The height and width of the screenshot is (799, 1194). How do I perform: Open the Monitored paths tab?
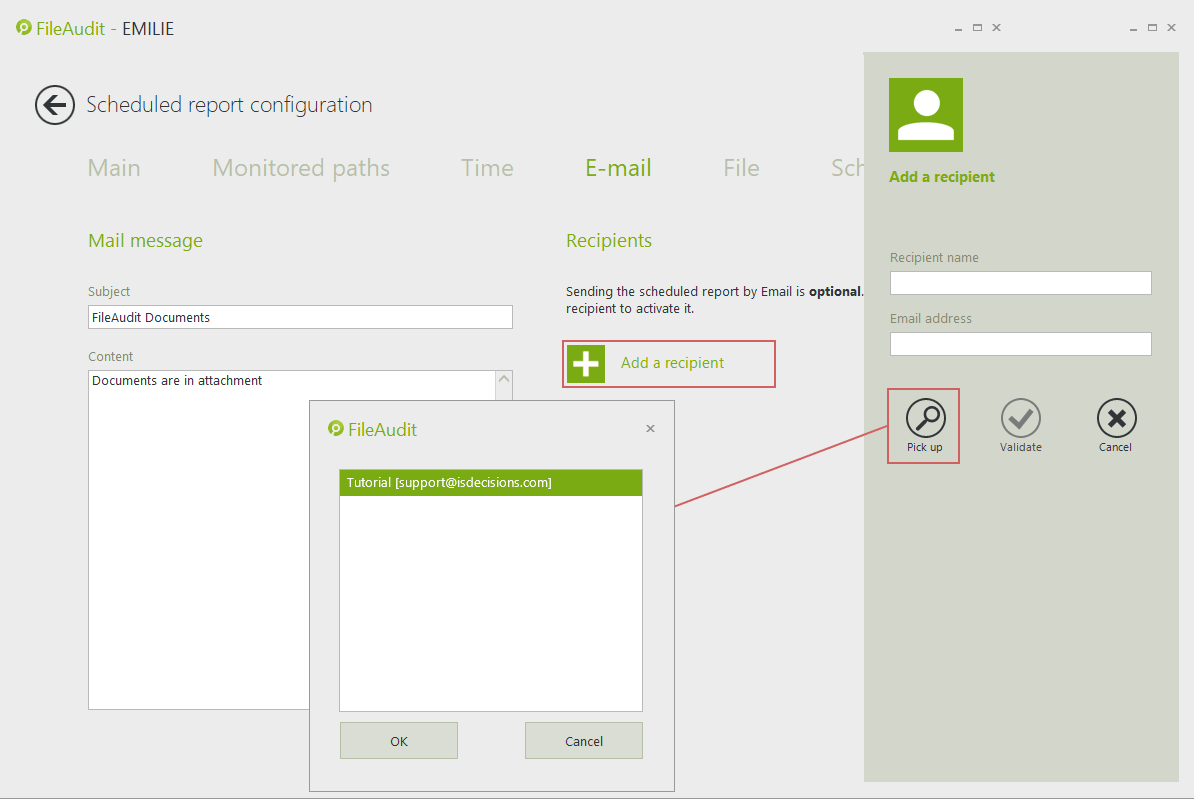pos(301,168)
